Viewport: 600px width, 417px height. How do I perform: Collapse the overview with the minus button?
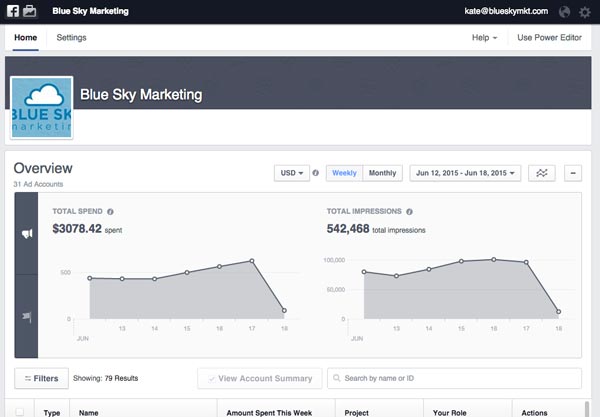pyautogui.click(x=573, y=173)
